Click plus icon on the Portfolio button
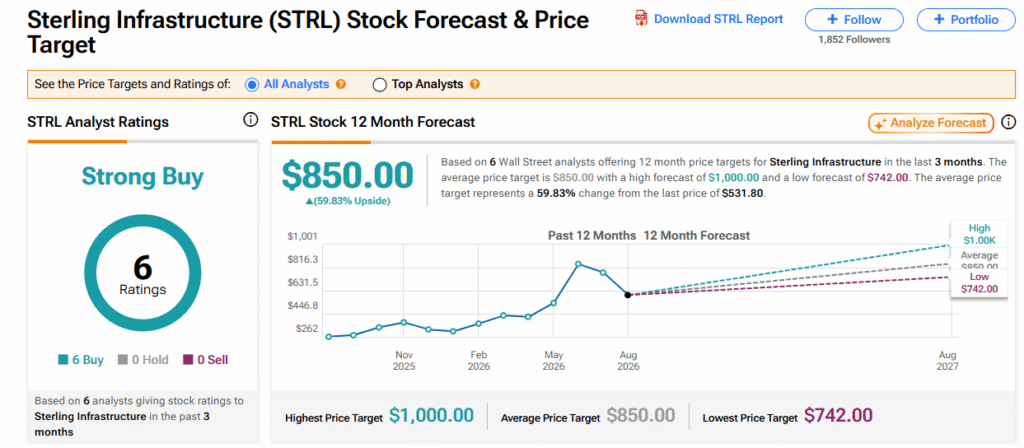The height and width of the screenshot is (448, 1024). [940, 20]
